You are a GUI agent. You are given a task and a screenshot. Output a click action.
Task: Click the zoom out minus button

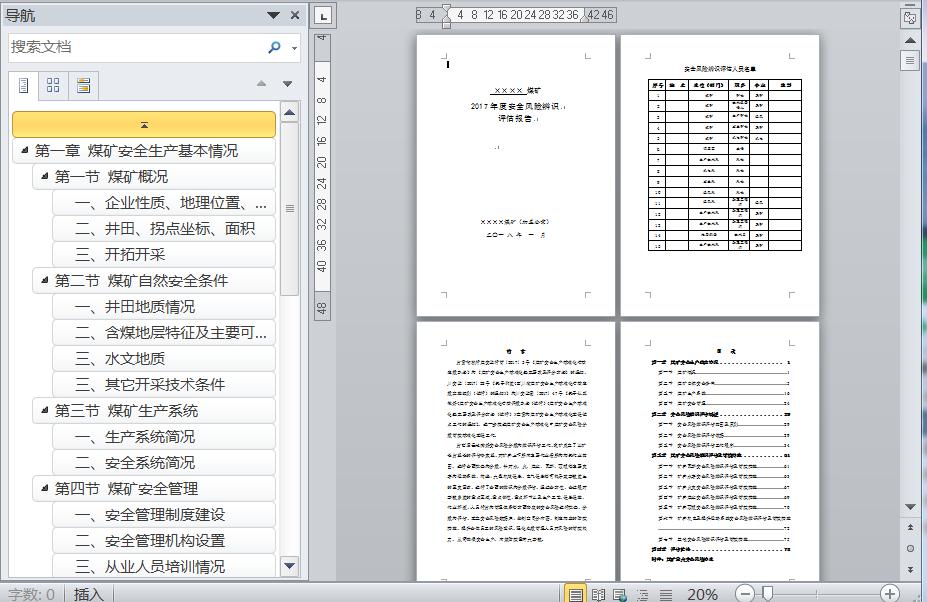(745, 593)
